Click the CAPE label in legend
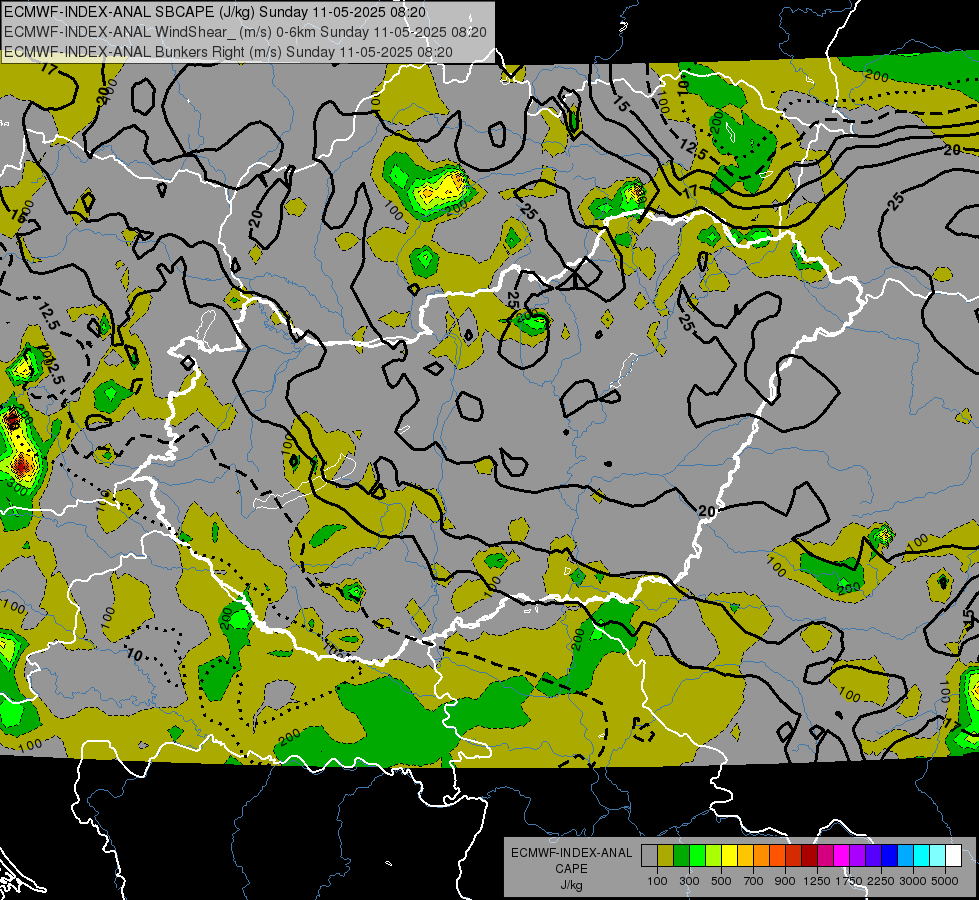 point(571,868)
